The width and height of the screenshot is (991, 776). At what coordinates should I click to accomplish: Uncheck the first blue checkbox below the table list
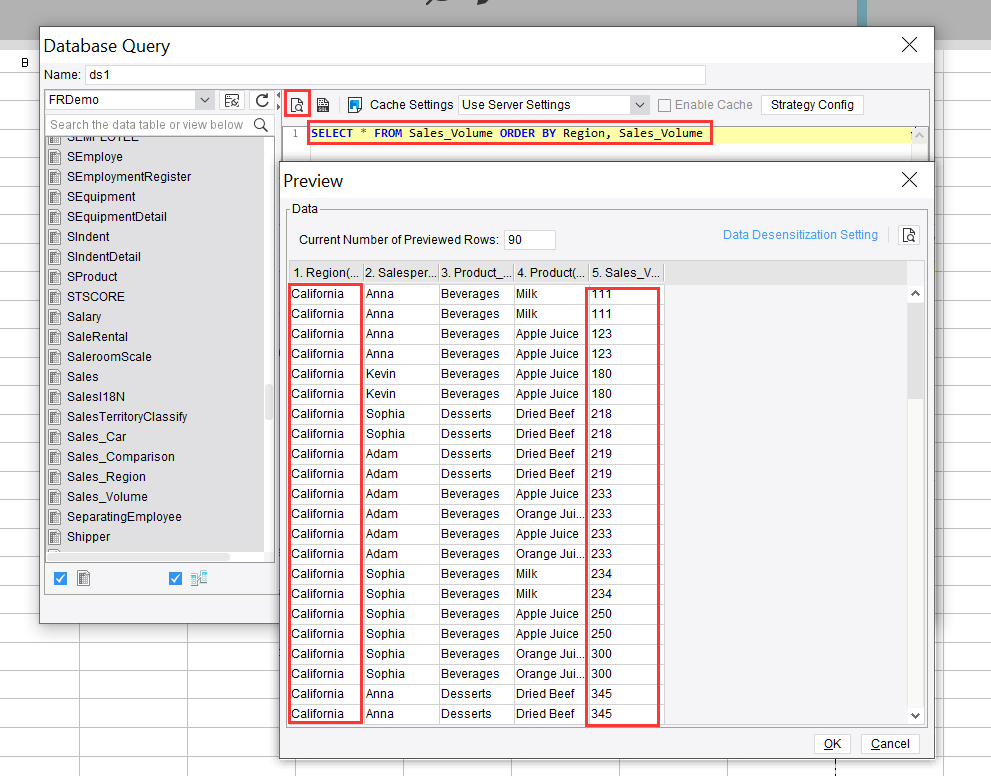tap(60, 578)
